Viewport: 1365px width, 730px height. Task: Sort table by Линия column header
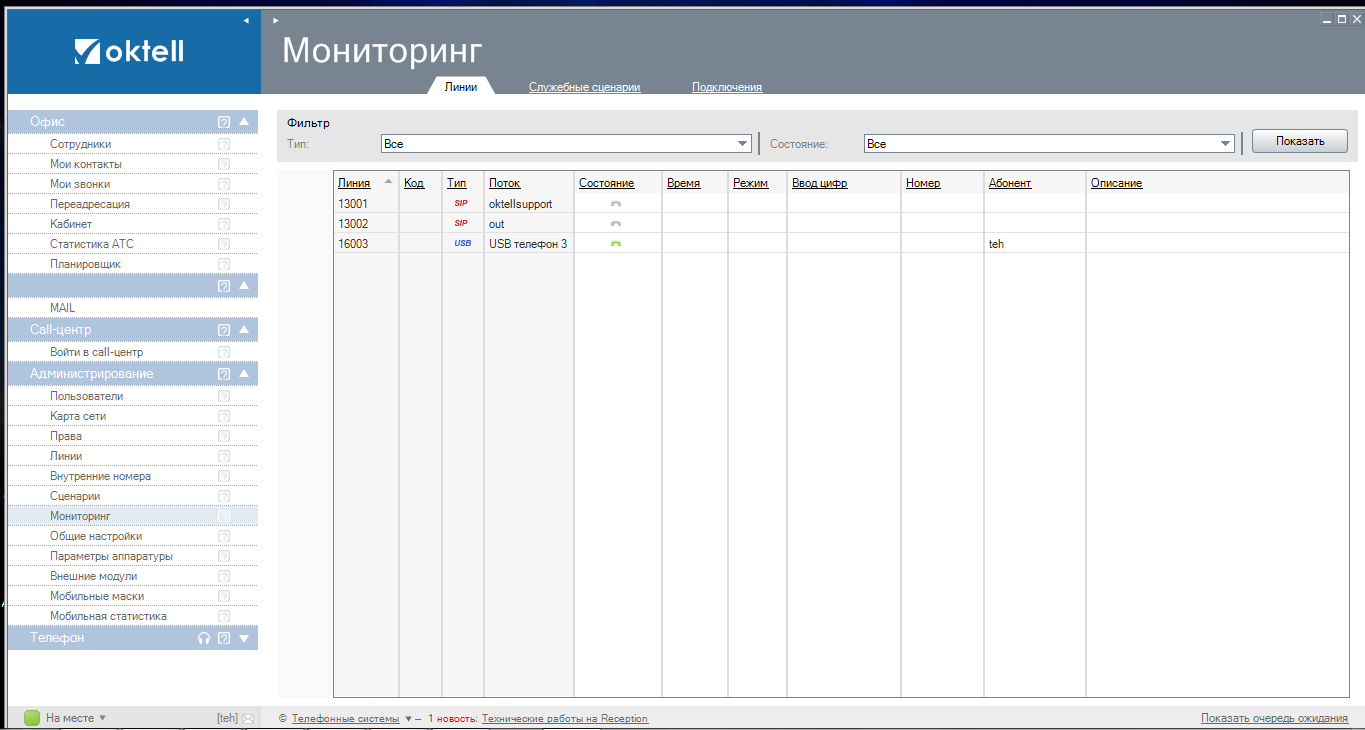click(354, 183)
